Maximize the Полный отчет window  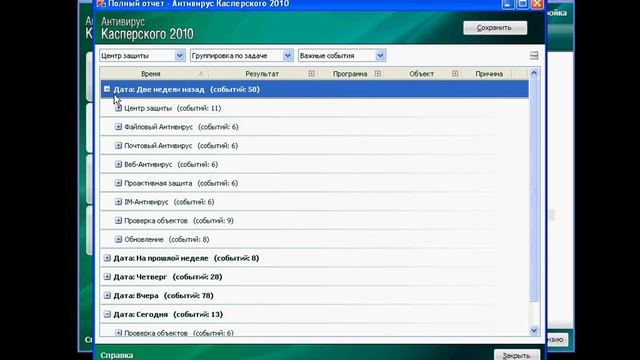tap(522, 4)
